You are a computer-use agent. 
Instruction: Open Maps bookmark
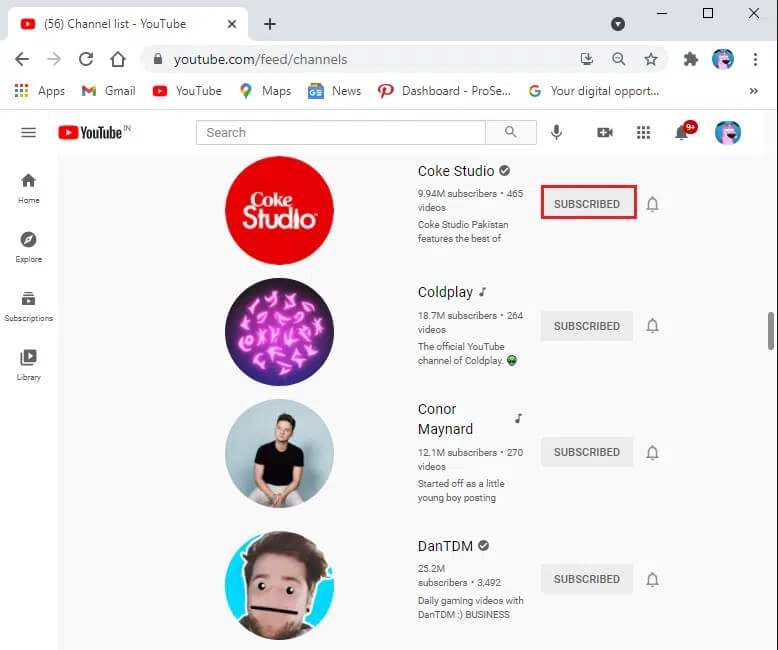[x=265, y=91]
